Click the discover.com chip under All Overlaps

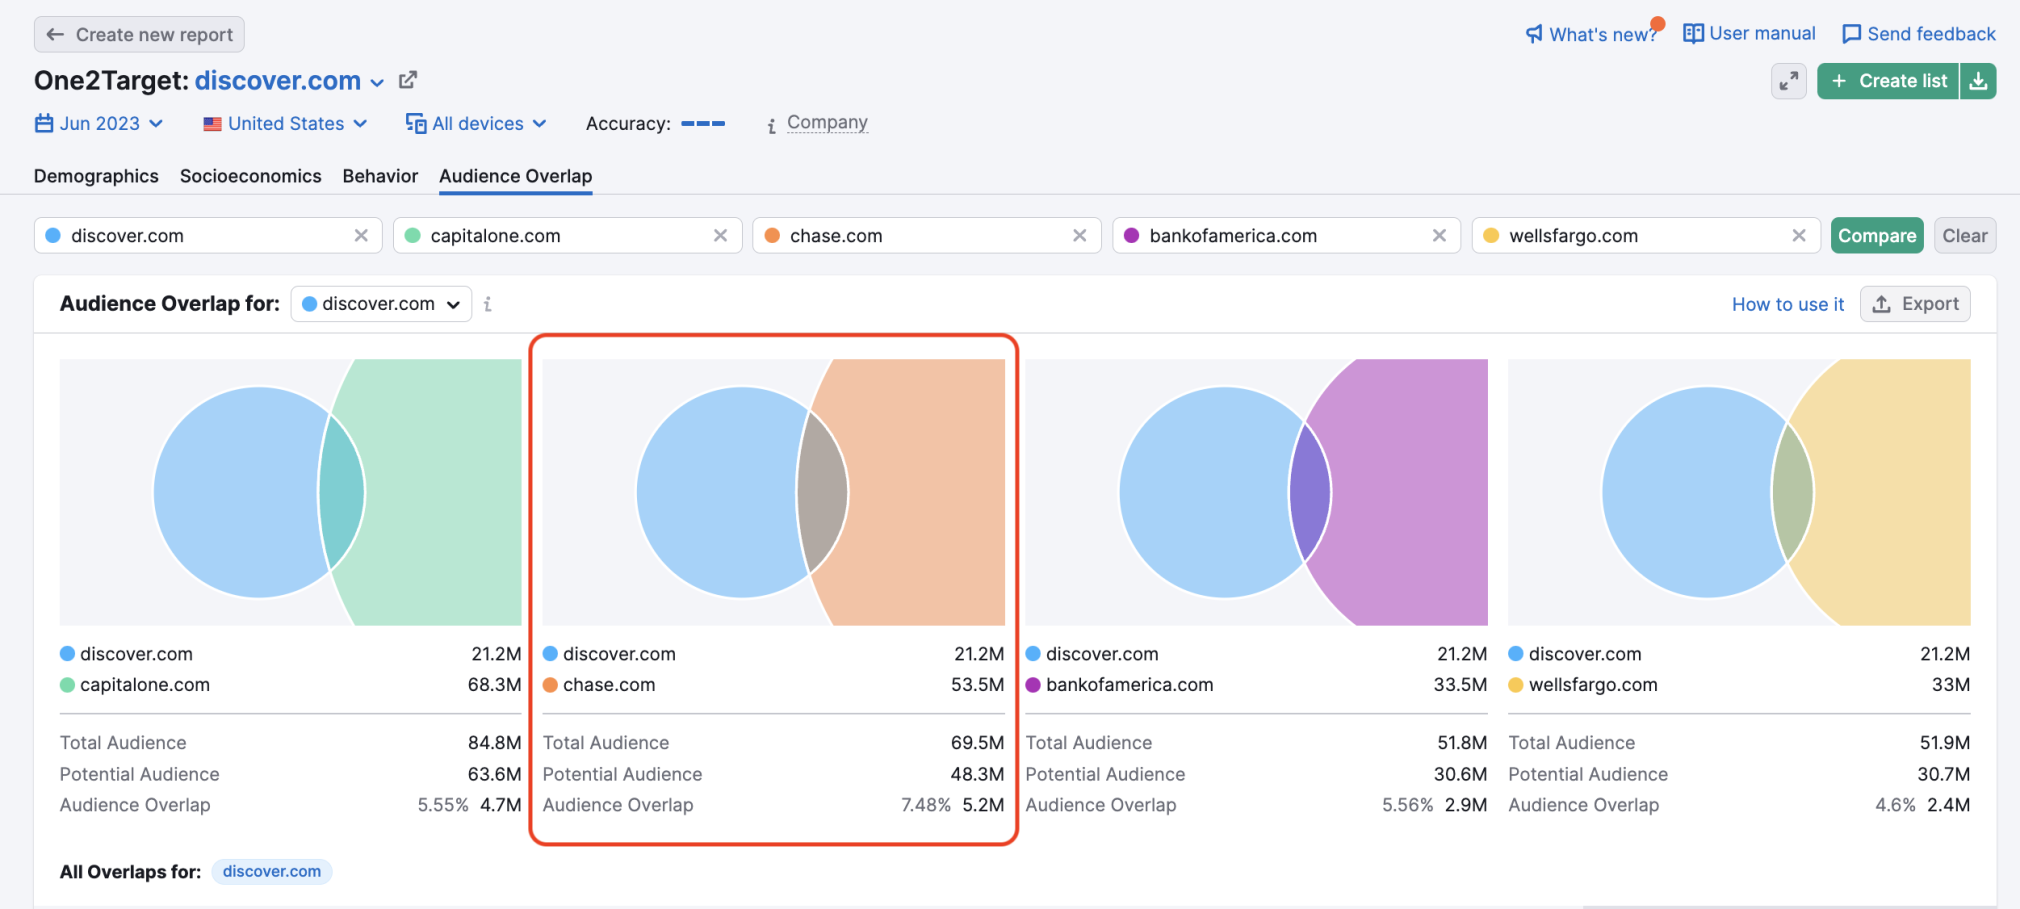(x=272, y=871)
